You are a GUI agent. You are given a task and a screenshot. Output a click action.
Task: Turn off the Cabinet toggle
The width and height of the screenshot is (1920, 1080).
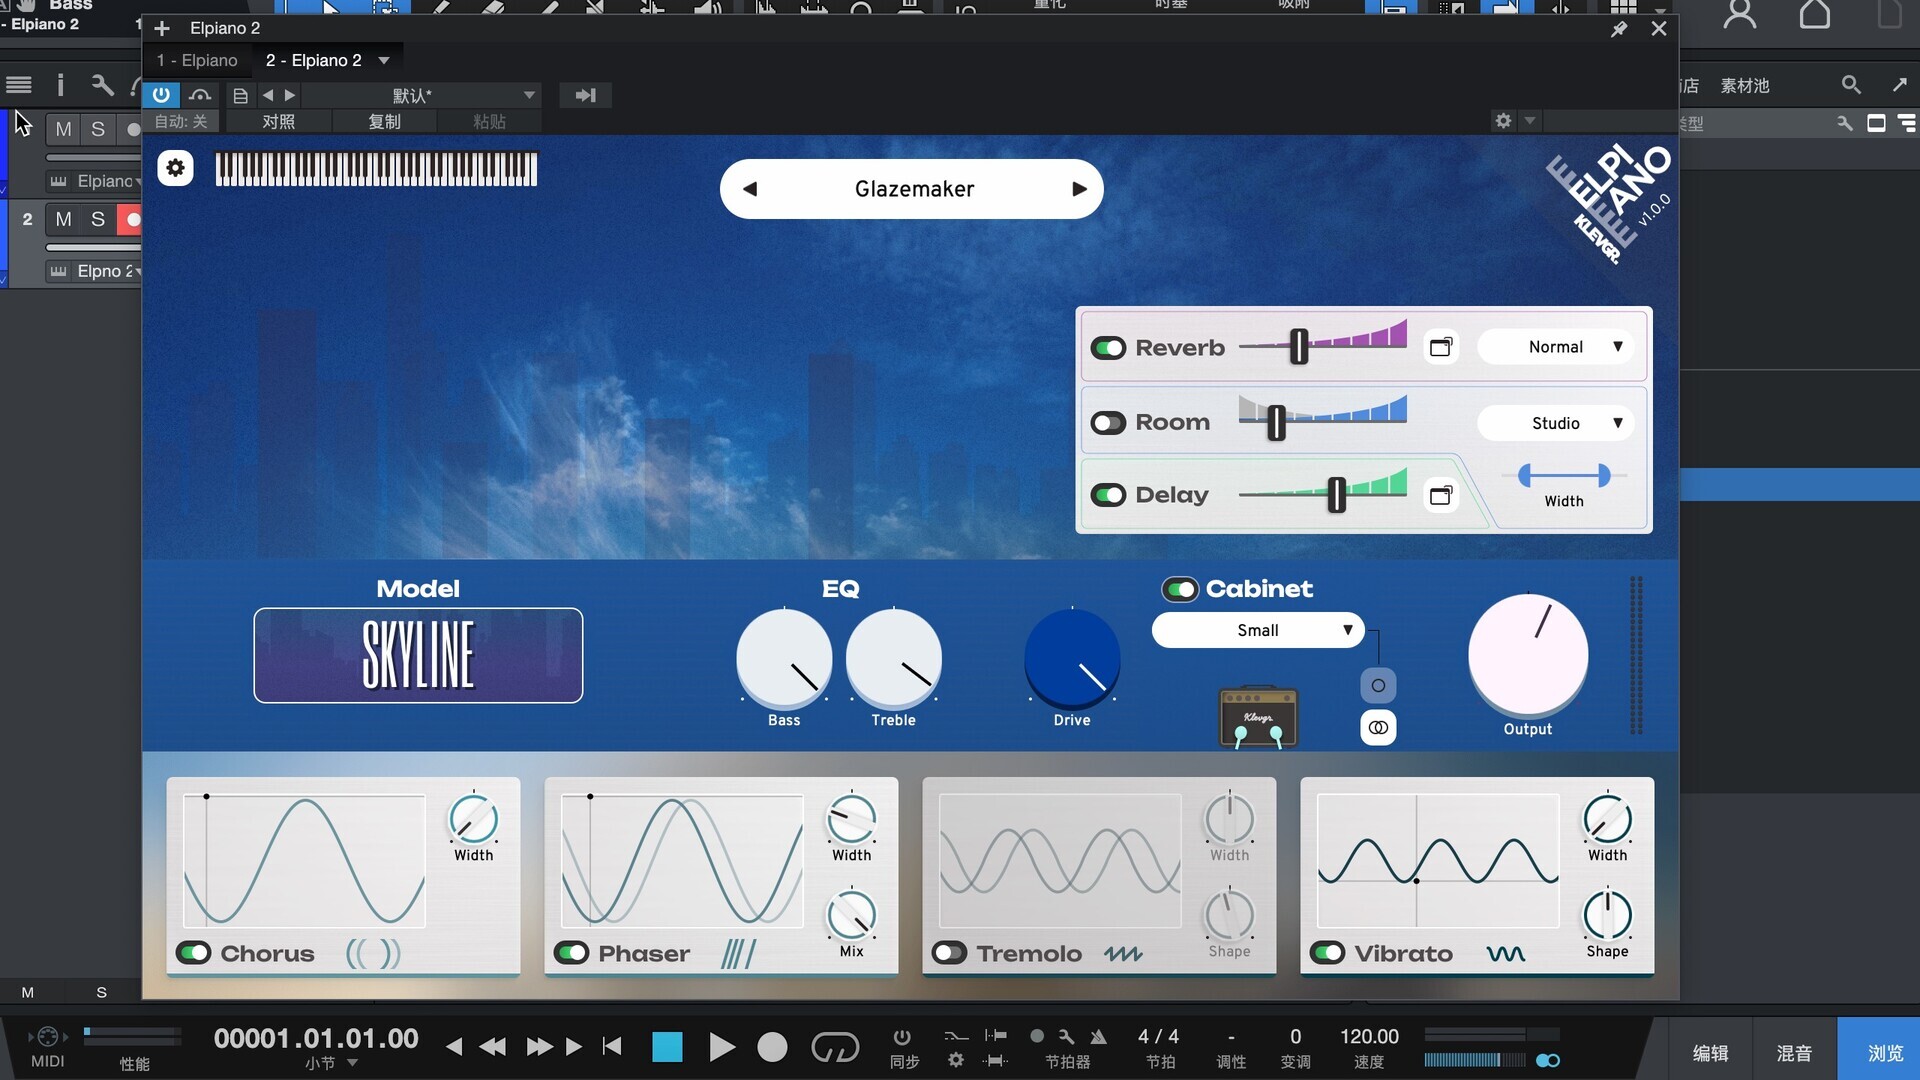pos(1180,589)
